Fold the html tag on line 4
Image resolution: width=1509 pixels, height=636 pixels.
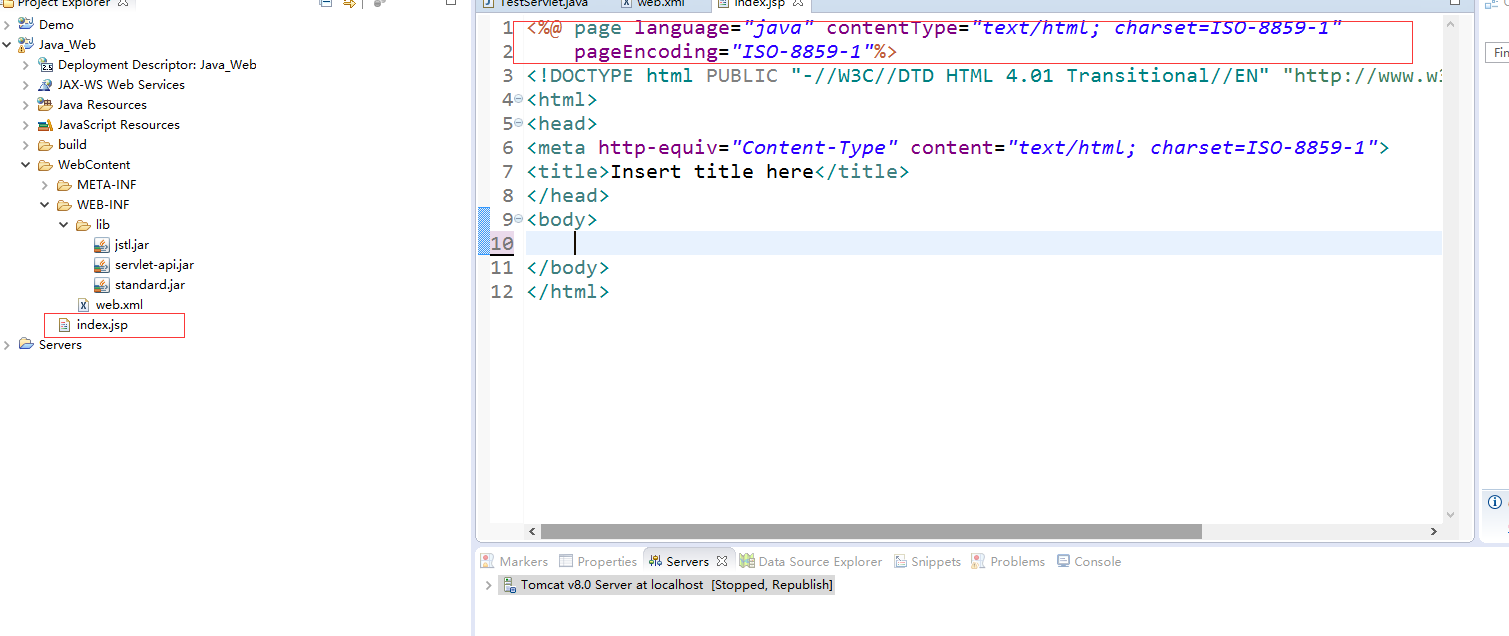518,100
